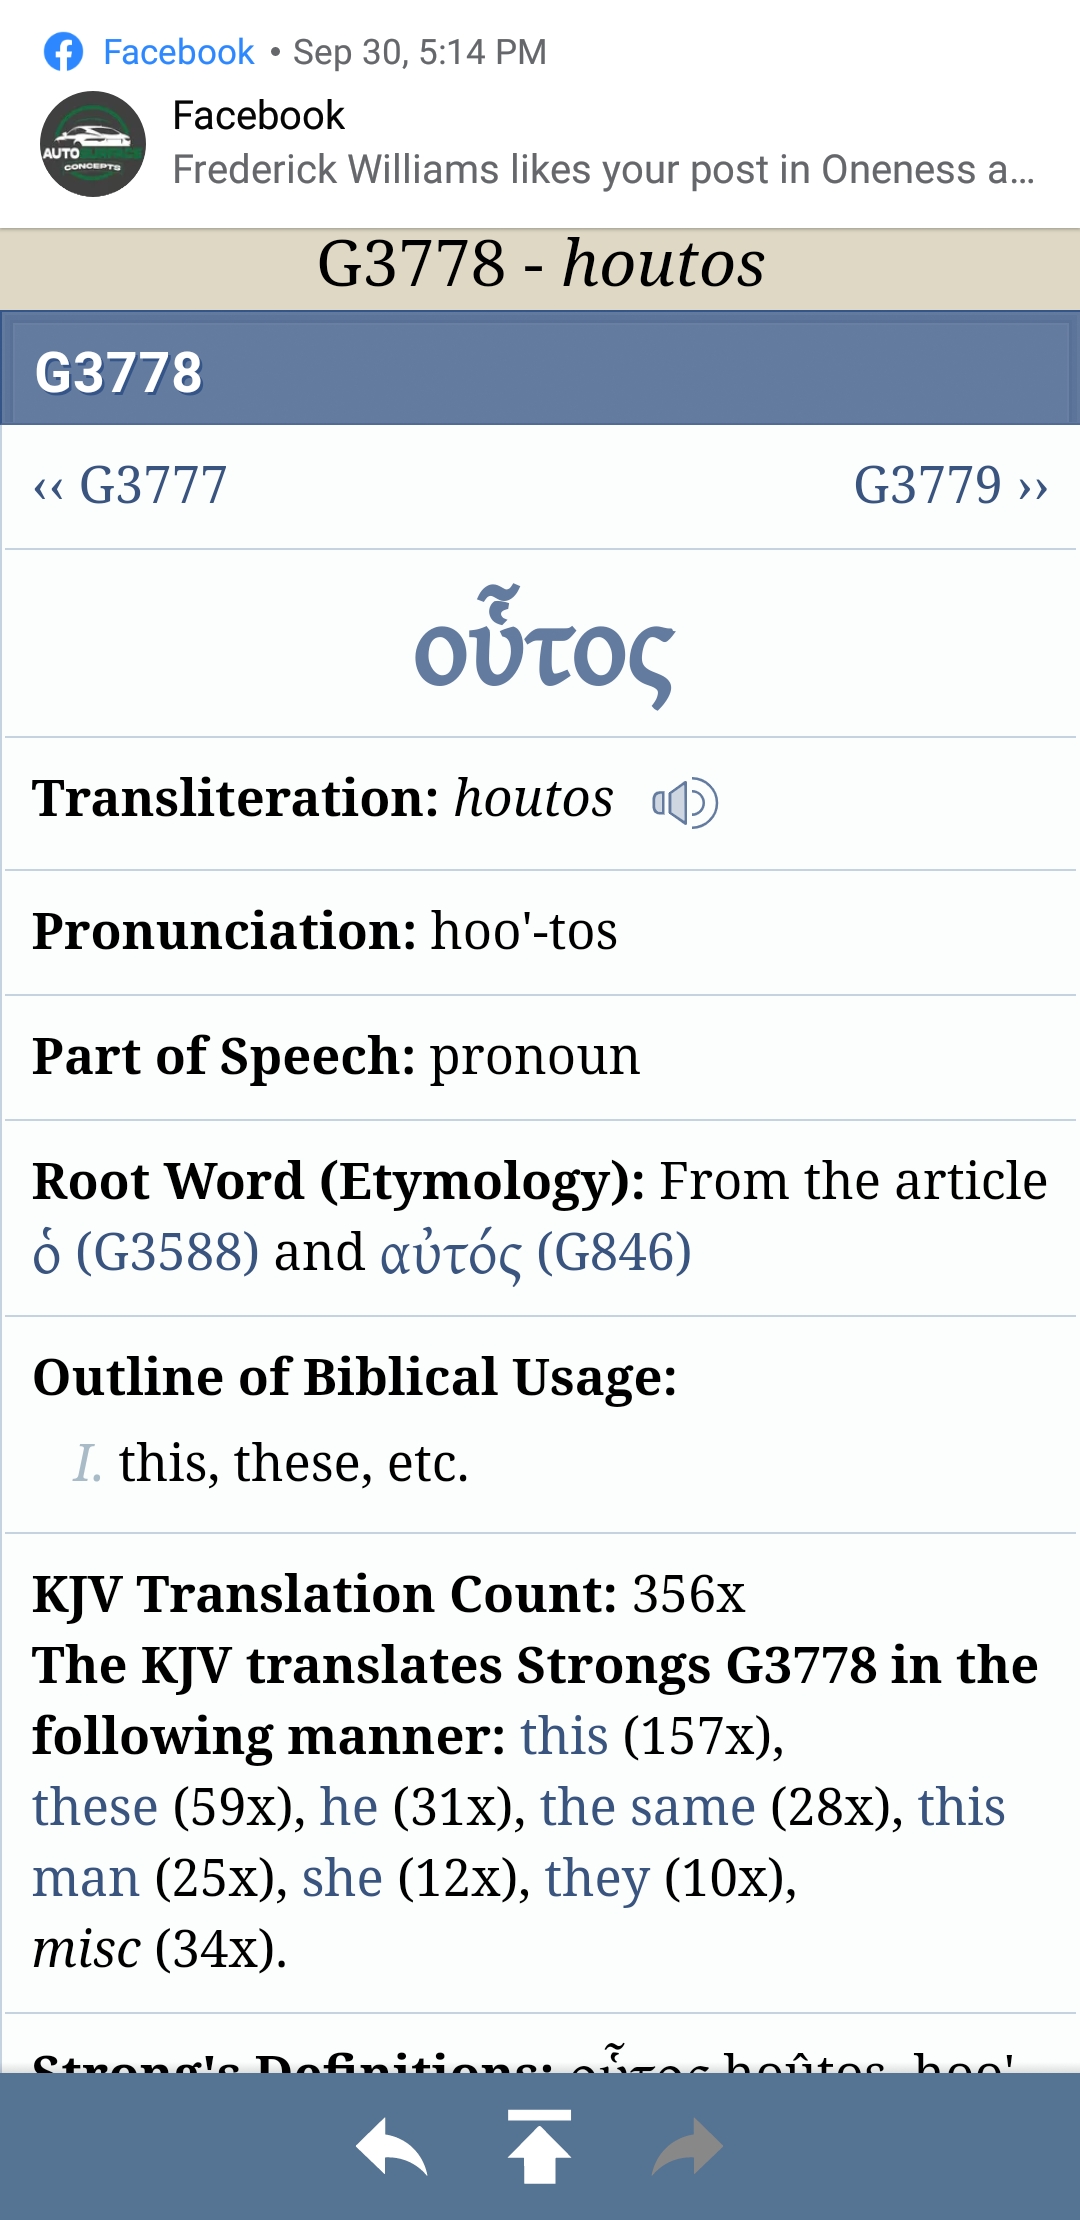Image resolution: width=1080 pixels, height=2220 pixels.
Task: Open 'the same' translation link
Action: pos(648,1807)
